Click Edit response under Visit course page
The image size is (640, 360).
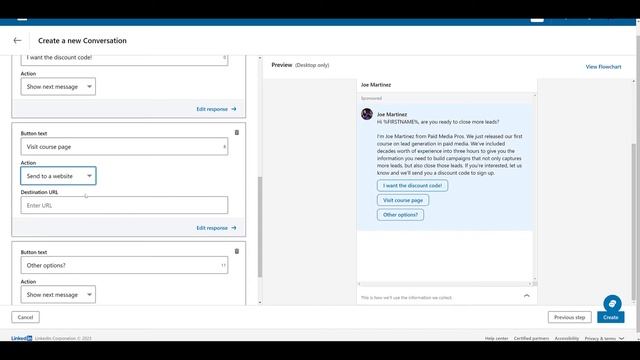[x=216, y=228]
